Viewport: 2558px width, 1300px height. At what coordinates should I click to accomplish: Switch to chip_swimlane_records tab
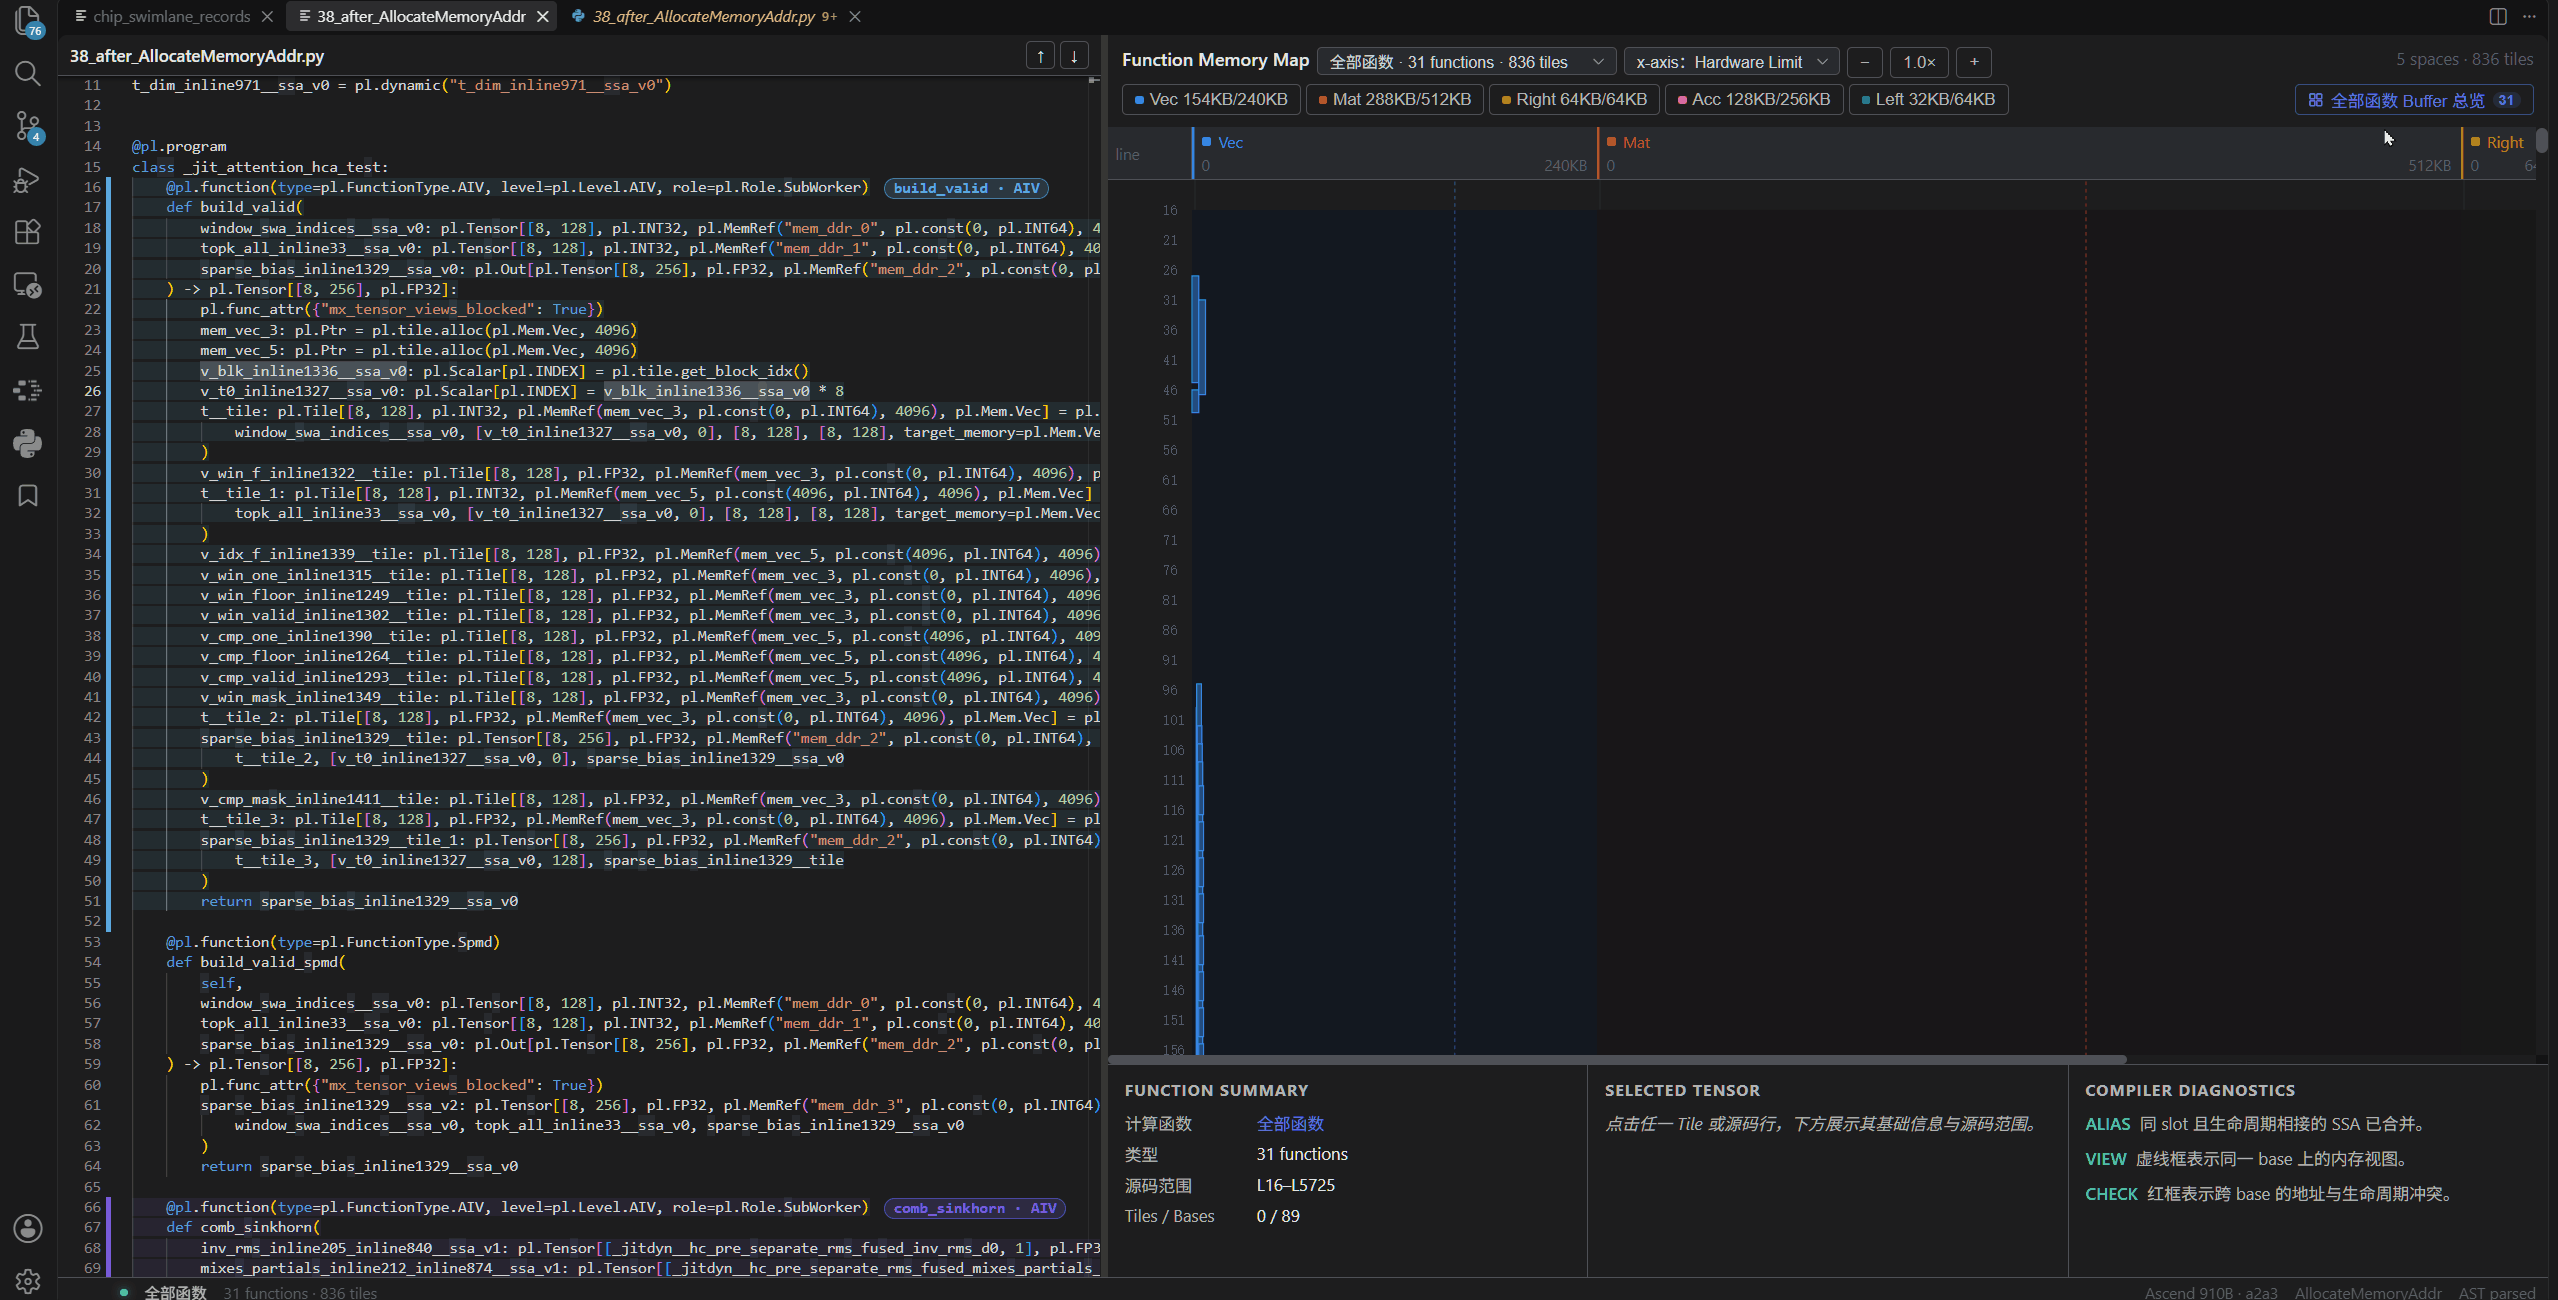(x=174, y=16)
